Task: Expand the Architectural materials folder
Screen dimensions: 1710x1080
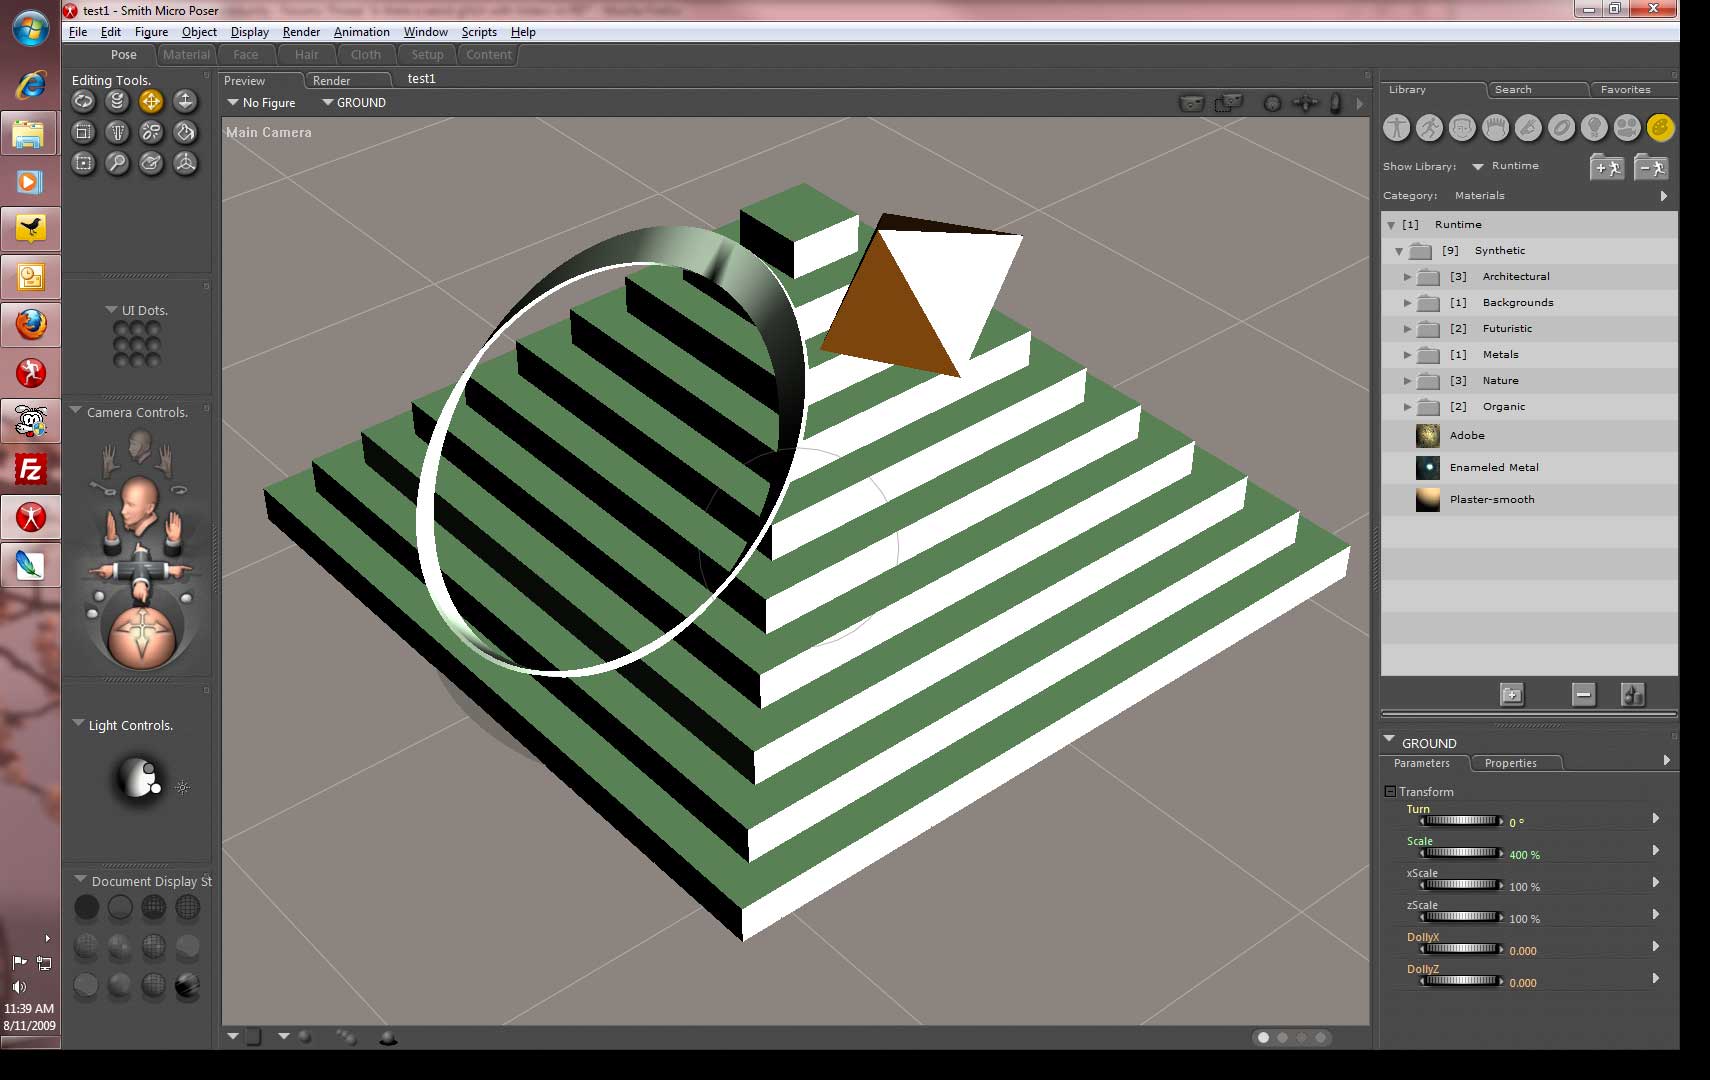Action: (1407, 277)
